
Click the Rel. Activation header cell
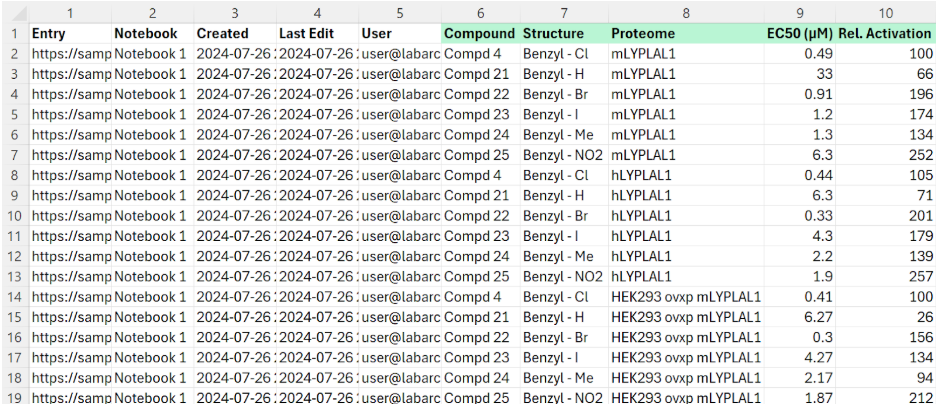tap(886, 33)
